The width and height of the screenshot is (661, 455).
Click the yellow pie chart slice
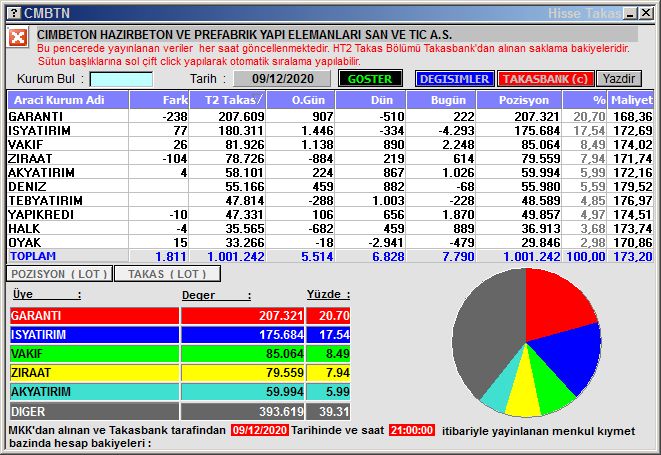524,392
